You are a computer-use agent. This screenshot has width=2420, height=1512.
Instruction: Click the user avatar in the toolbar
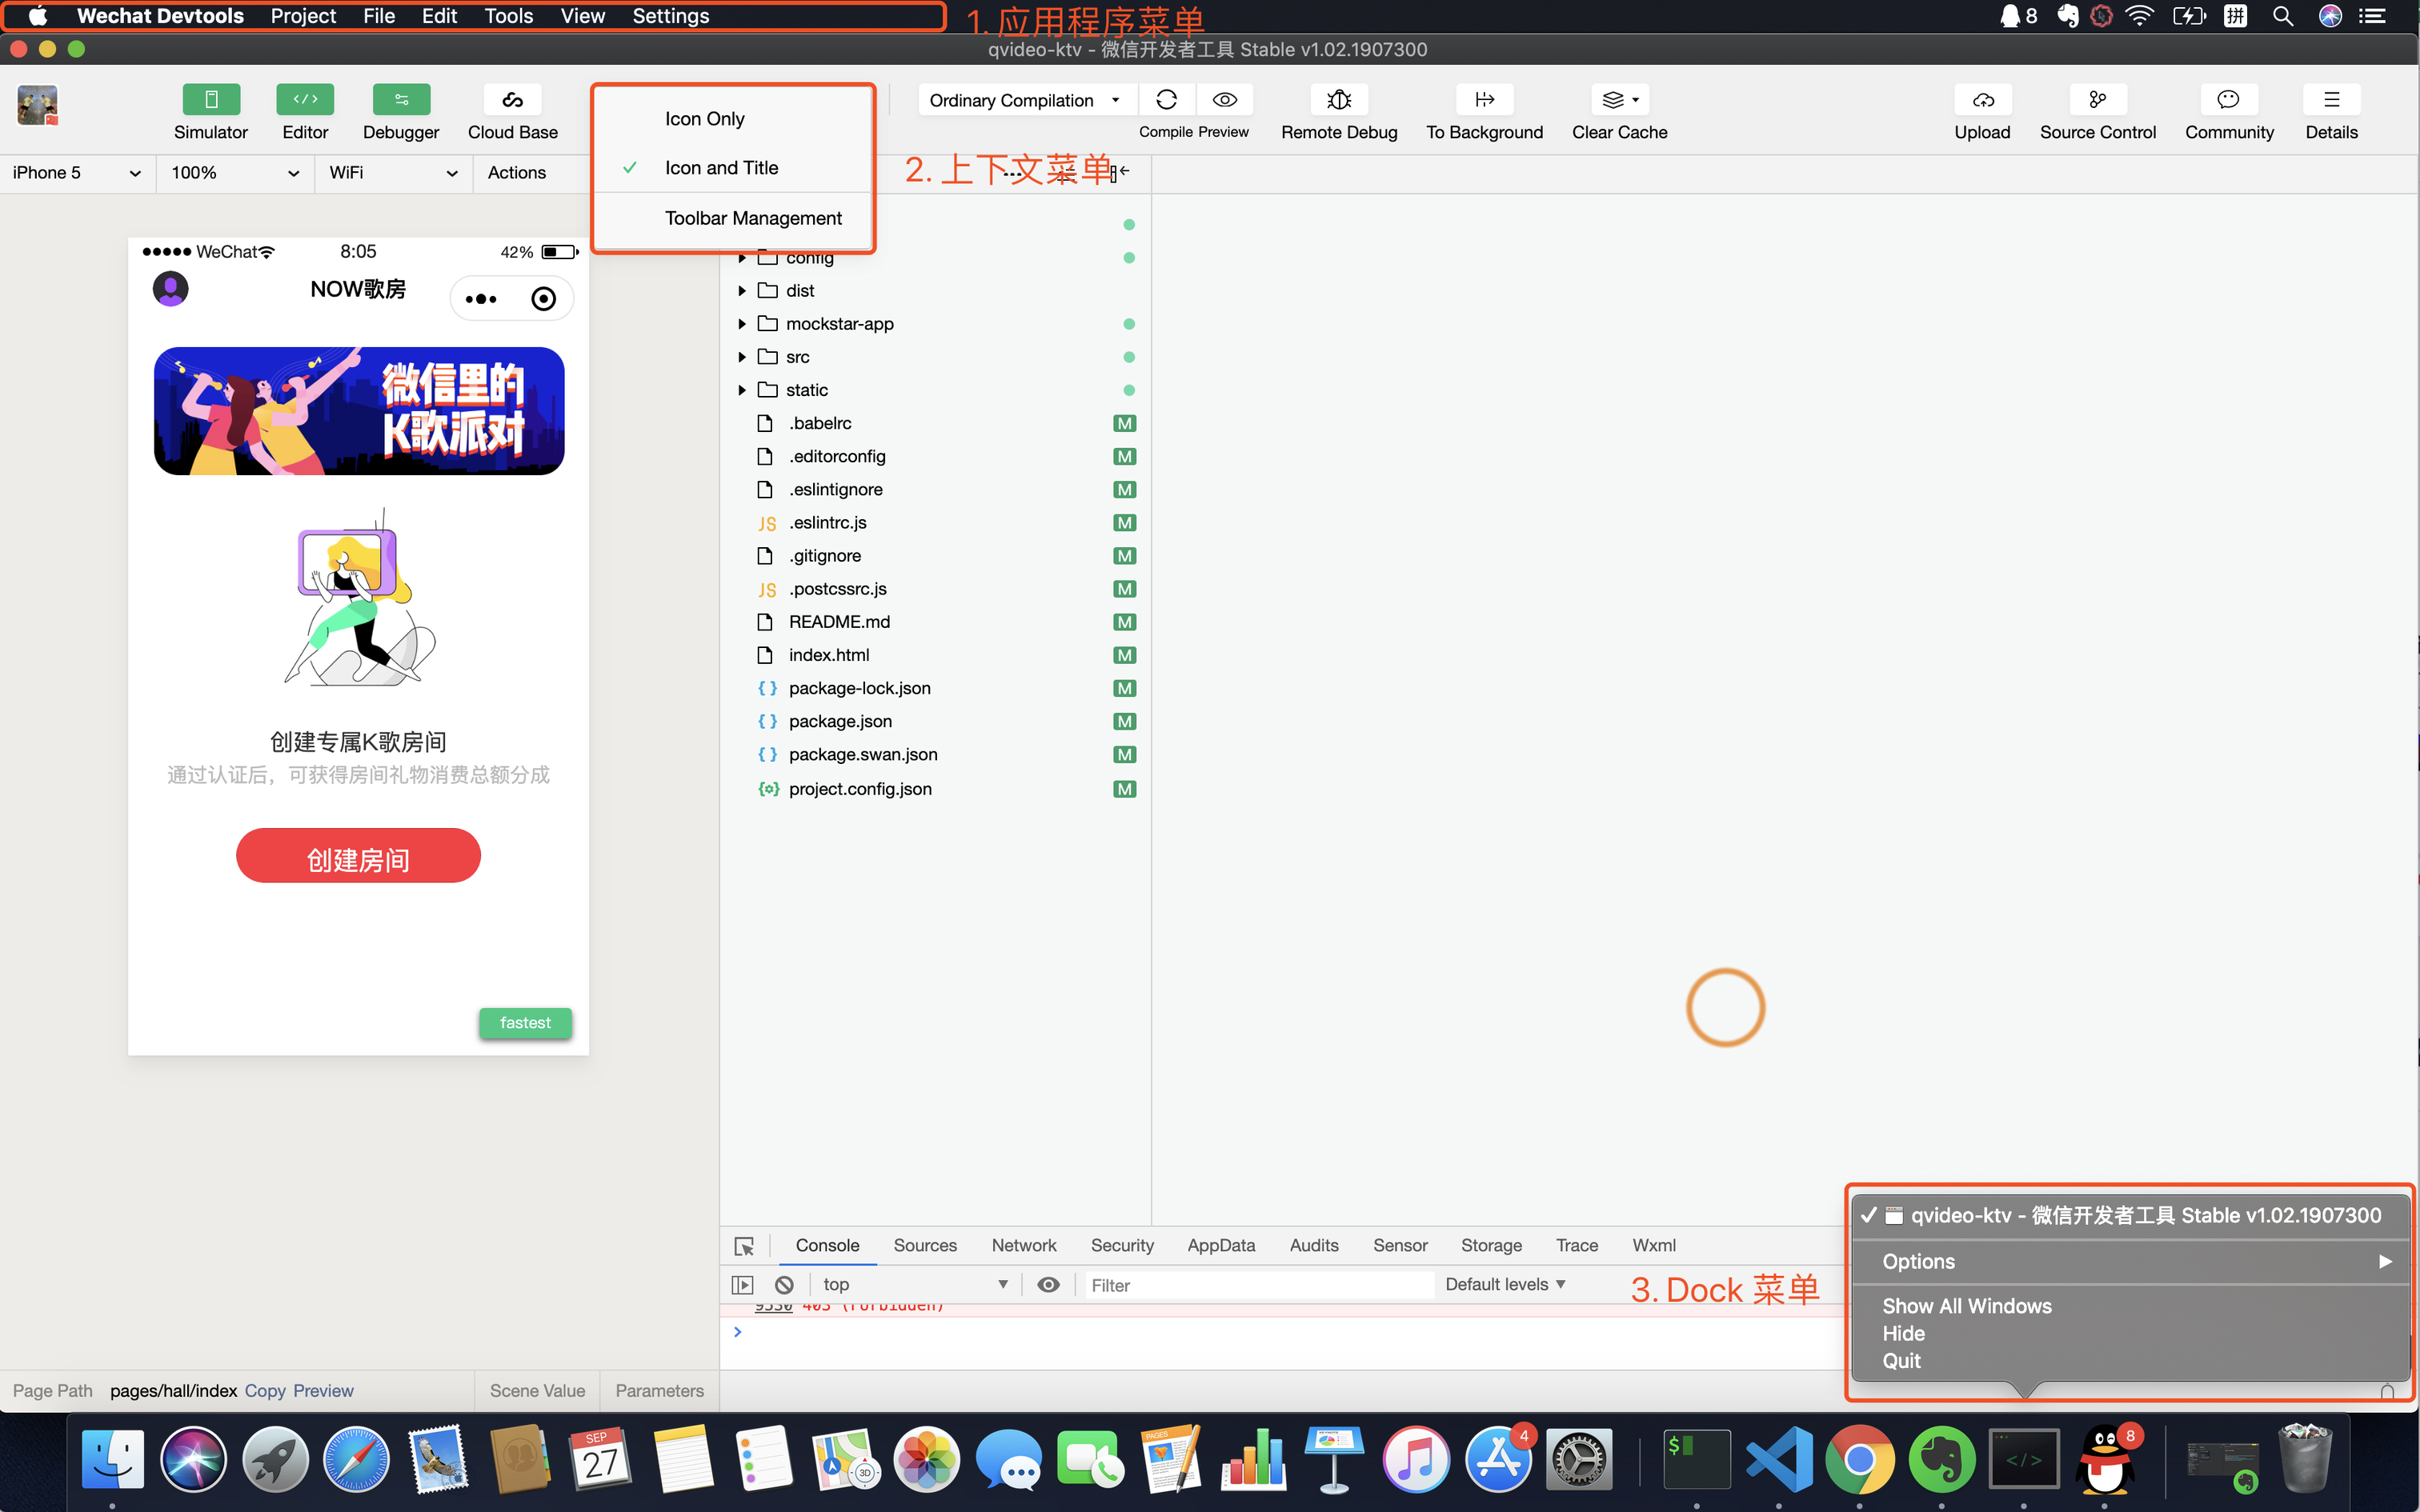click(x=37, y=105)
